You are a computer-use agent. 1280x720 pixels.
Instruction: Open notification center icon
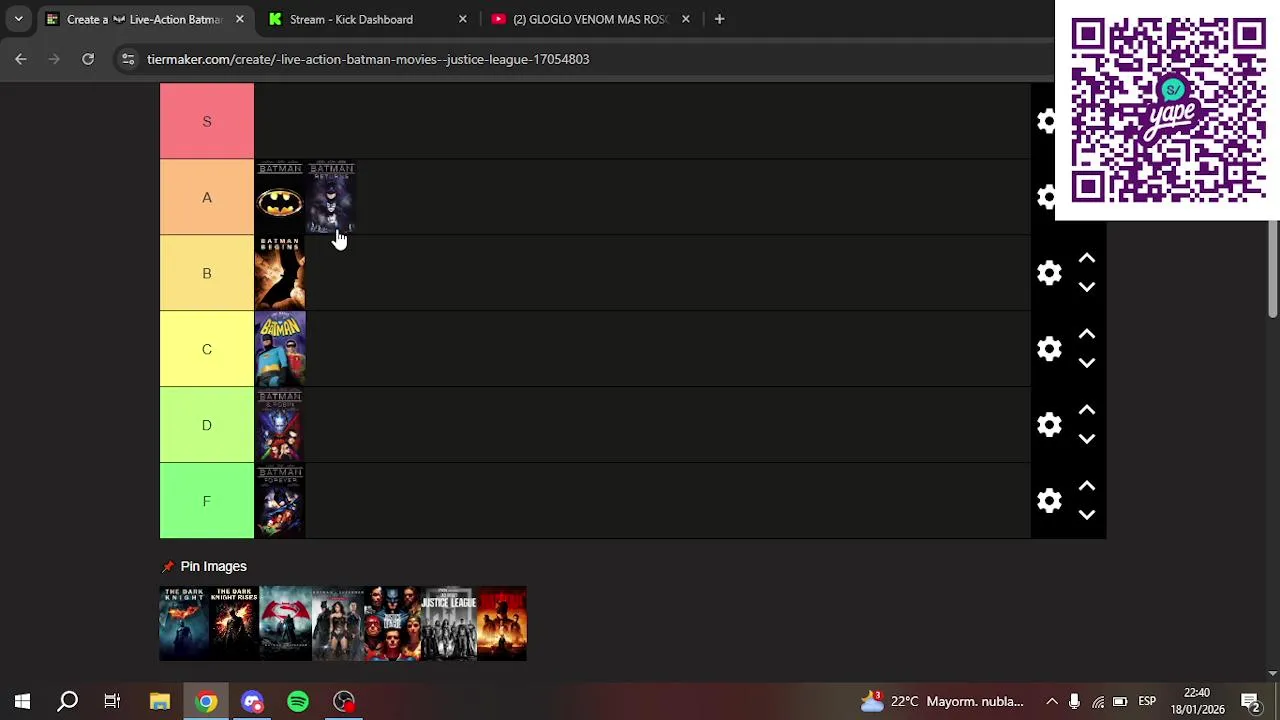tap(1250, 701)
